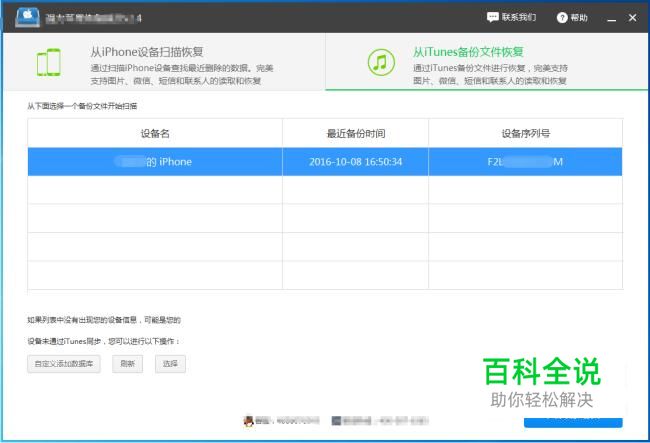The width and height of the screenshot is (650, 443).
Task: Click the phone contact icon at bottom
Action: coord(336,421)
